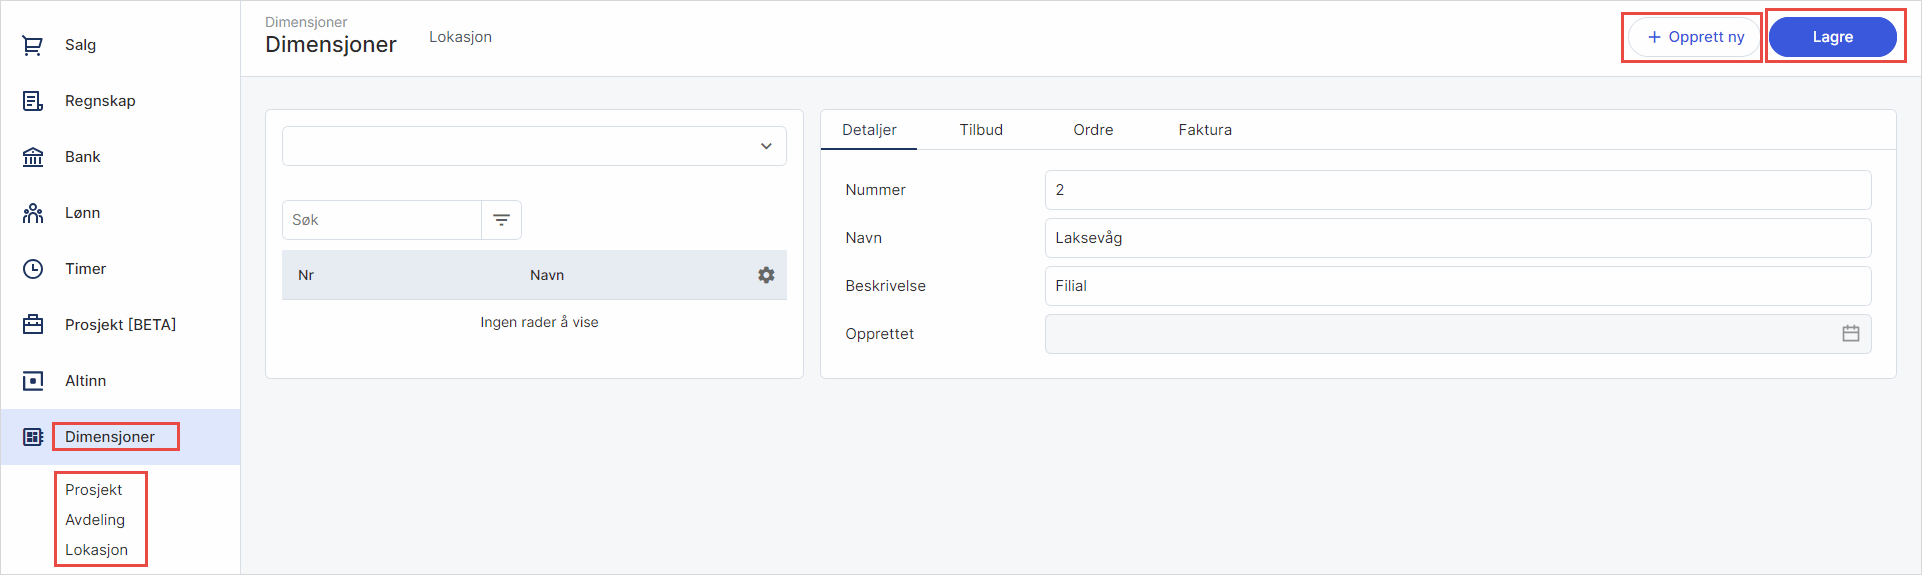This screenshot has width=1922, height=575.
Task: Focus the Navn field containing Laksevåg
Action: click(1457, 238)
